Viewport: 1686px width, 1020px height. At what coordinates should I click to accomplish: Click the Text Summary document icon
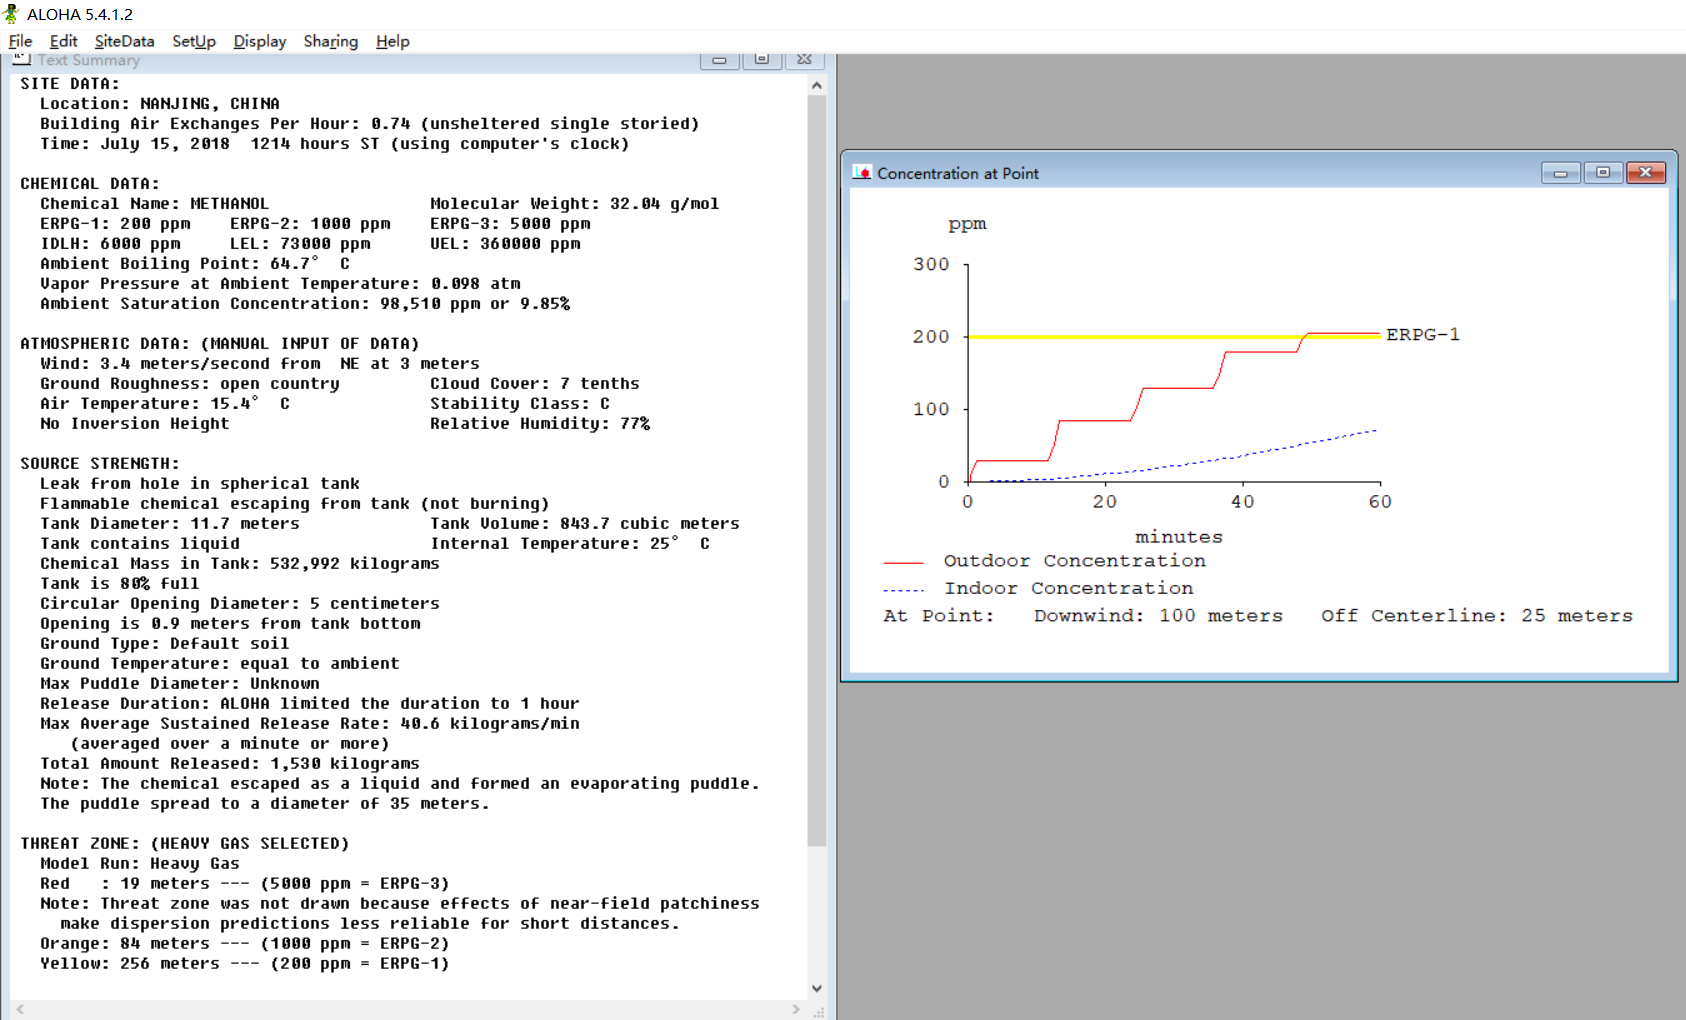click(x=22, y=59)
